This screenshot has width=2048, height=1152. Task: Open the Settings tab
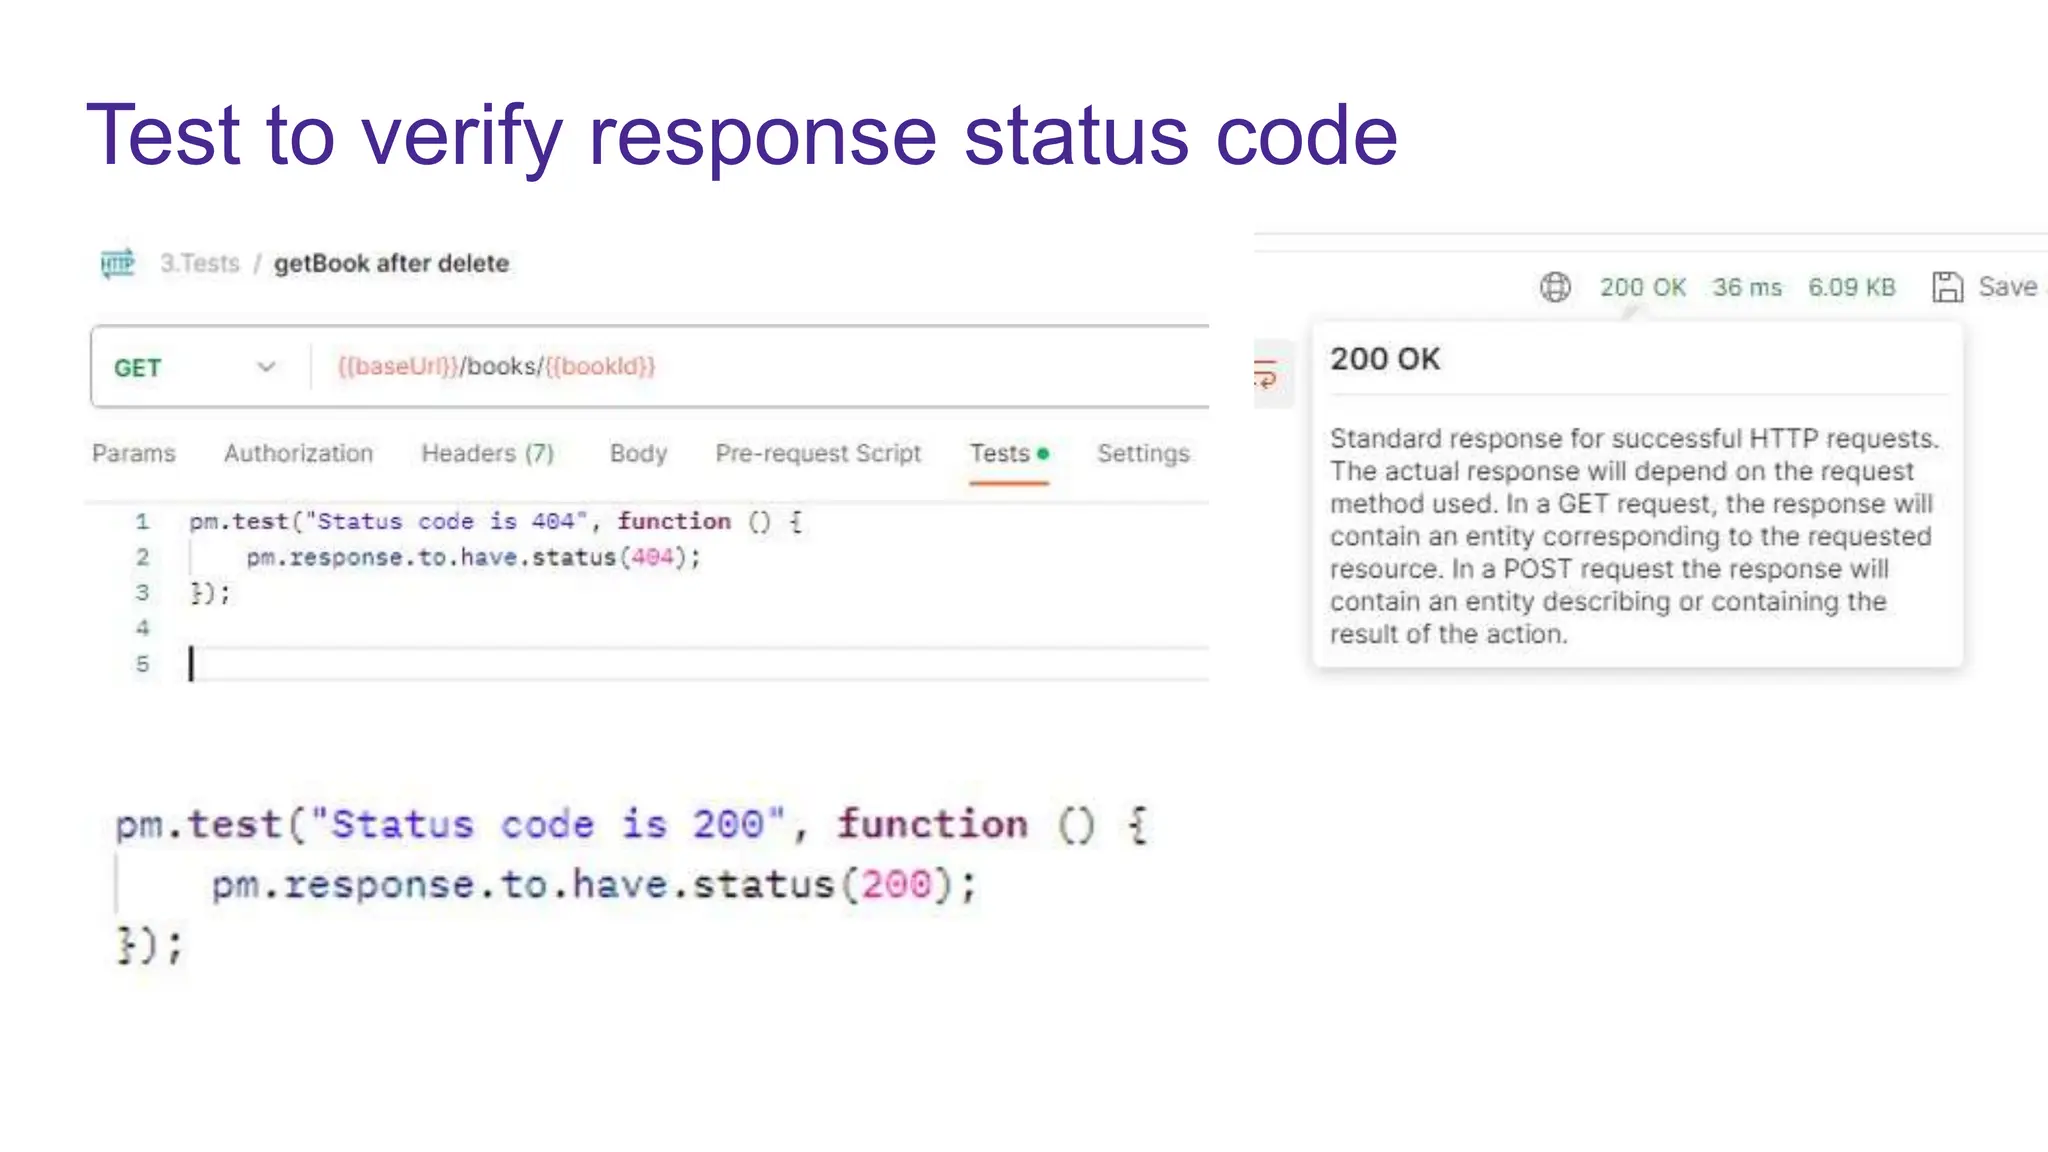[x=1143, y=453]
